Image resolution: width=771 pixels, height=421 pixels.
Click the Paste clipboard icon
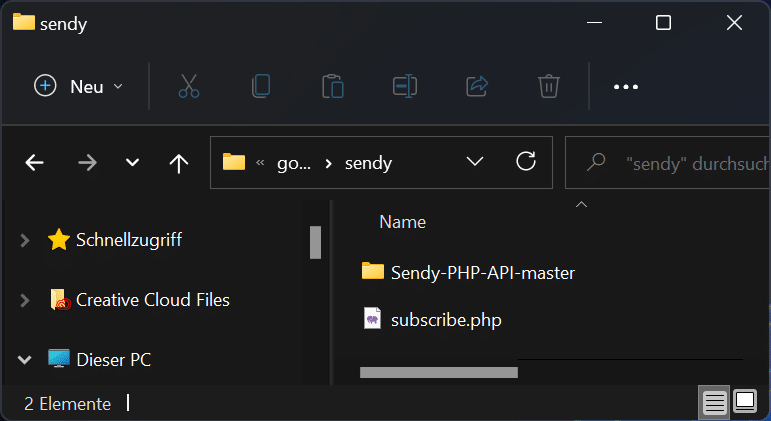pyautogui.click(x=333, y=86)
